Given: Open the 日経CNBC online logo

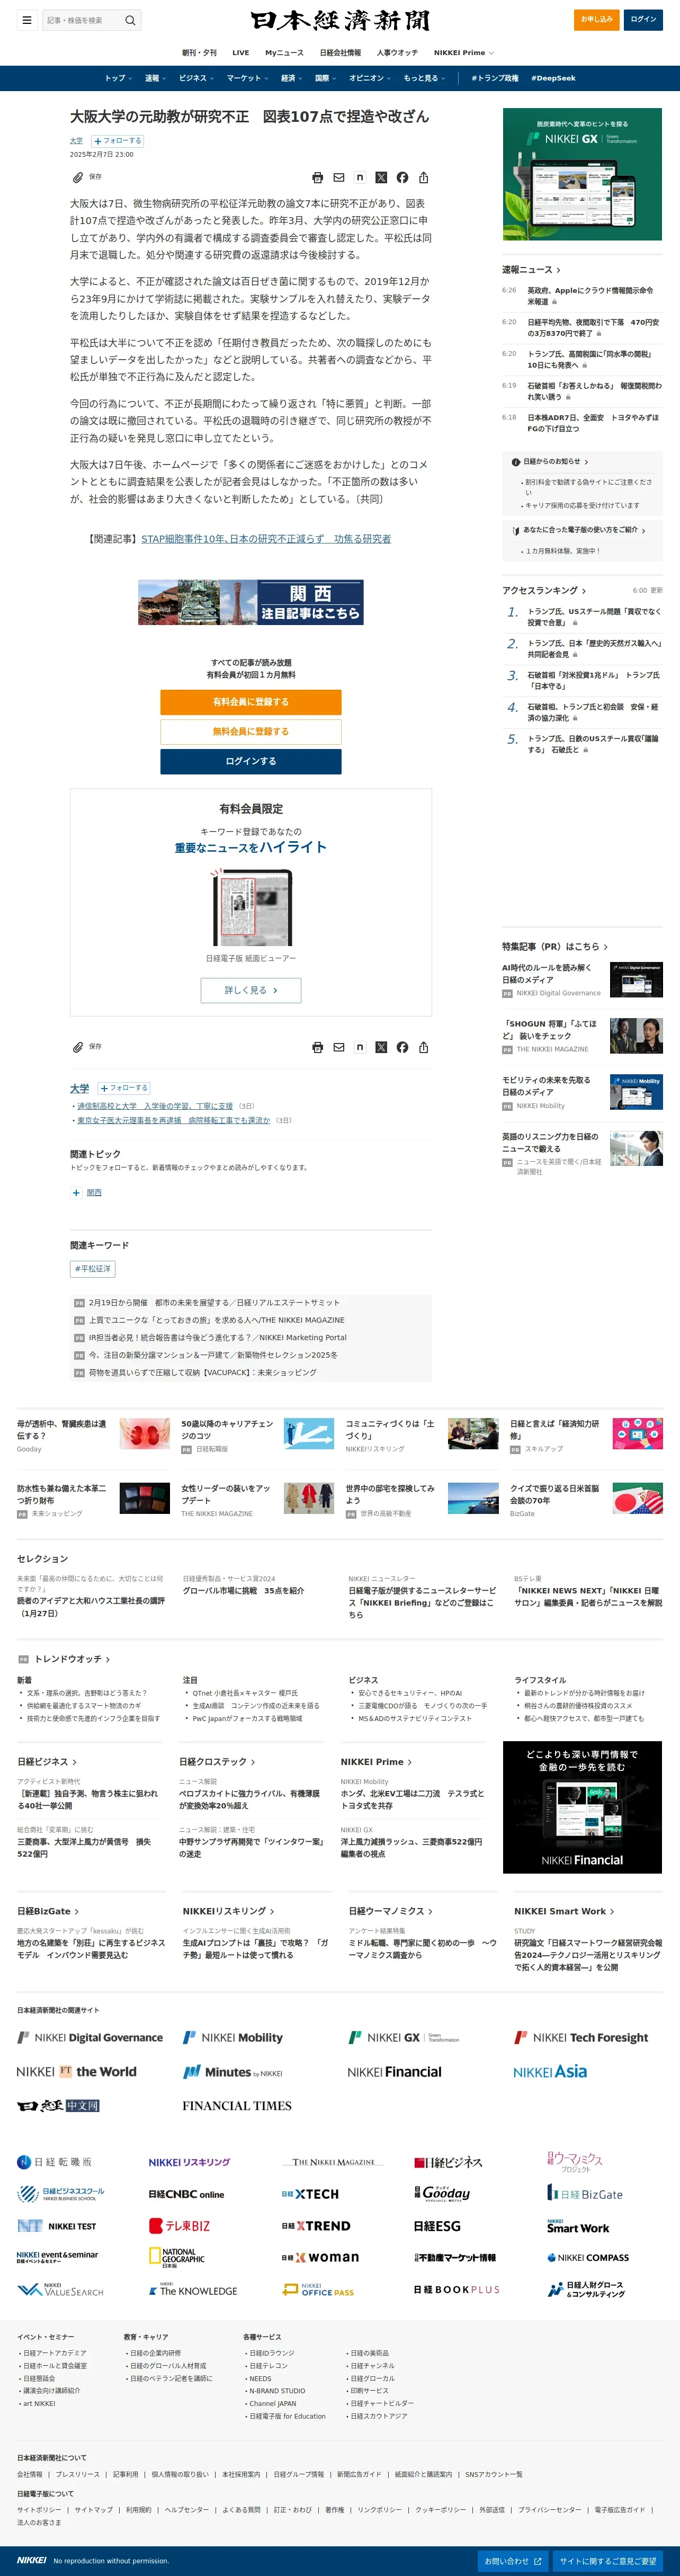Looking at the screenshot, I should click(x=186, y=2194).
